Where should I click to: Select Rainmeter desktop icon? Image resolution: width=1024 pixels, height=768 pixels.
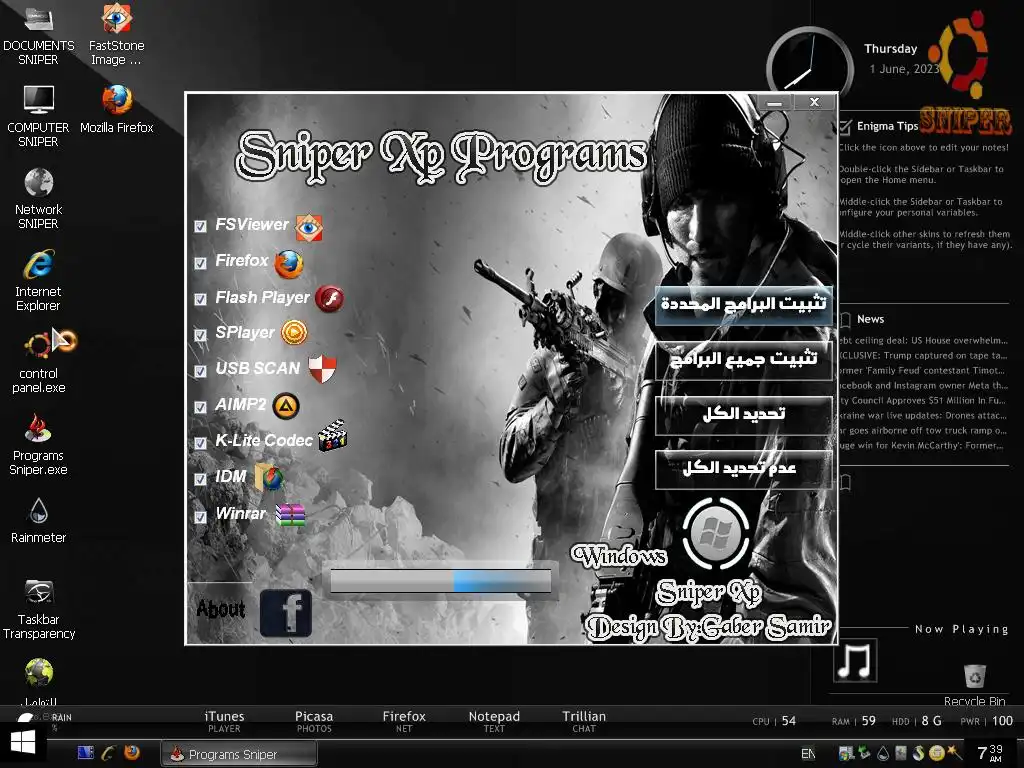(39, 520)
